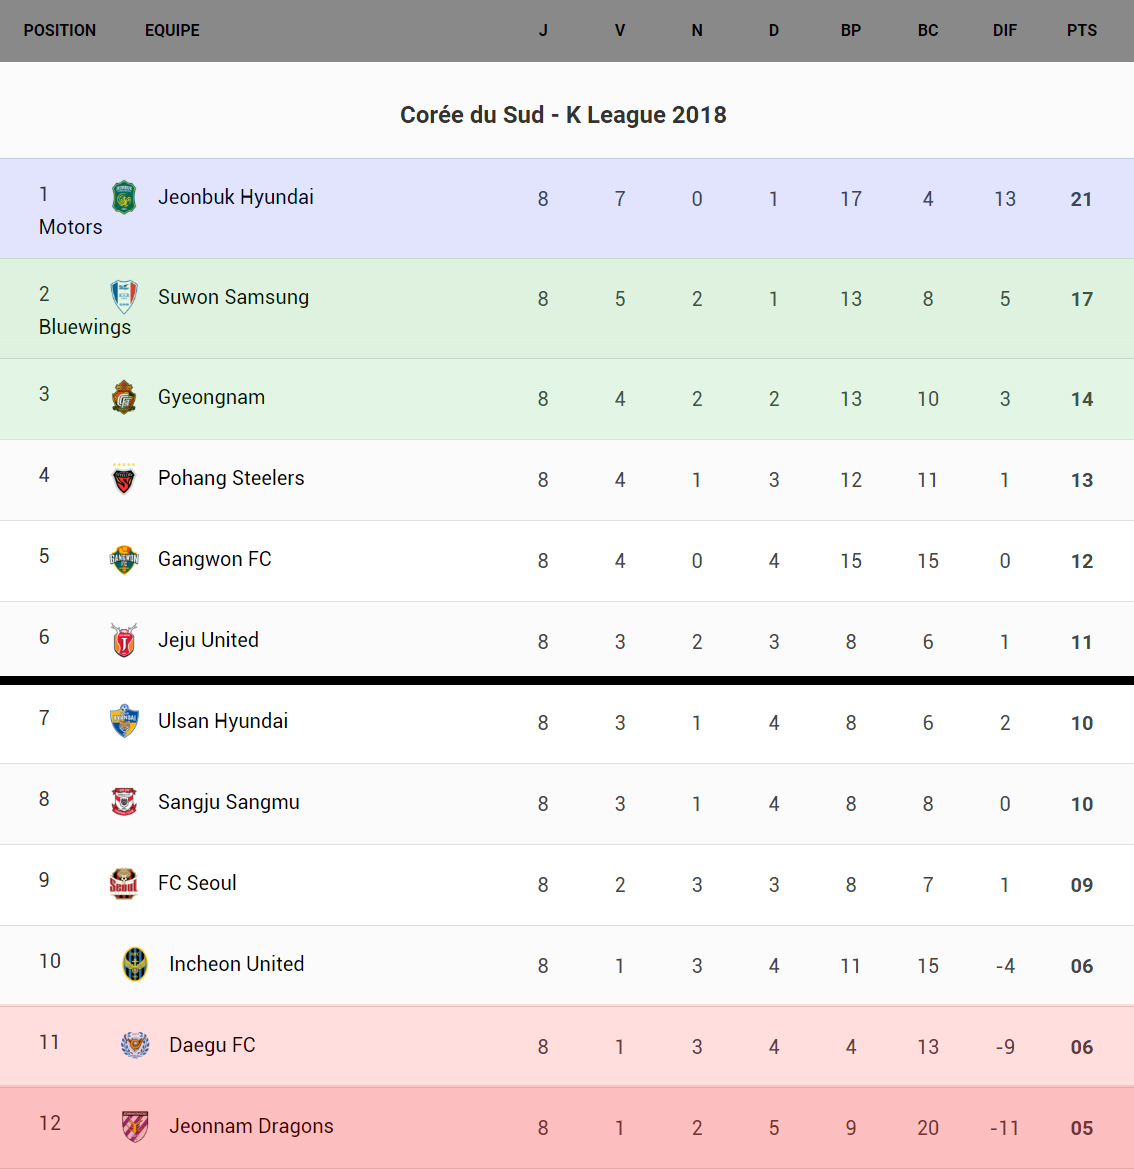Click the Jeju United club crest
1134x1170 pixels.
pyautogui.click(x=124, y=641)
